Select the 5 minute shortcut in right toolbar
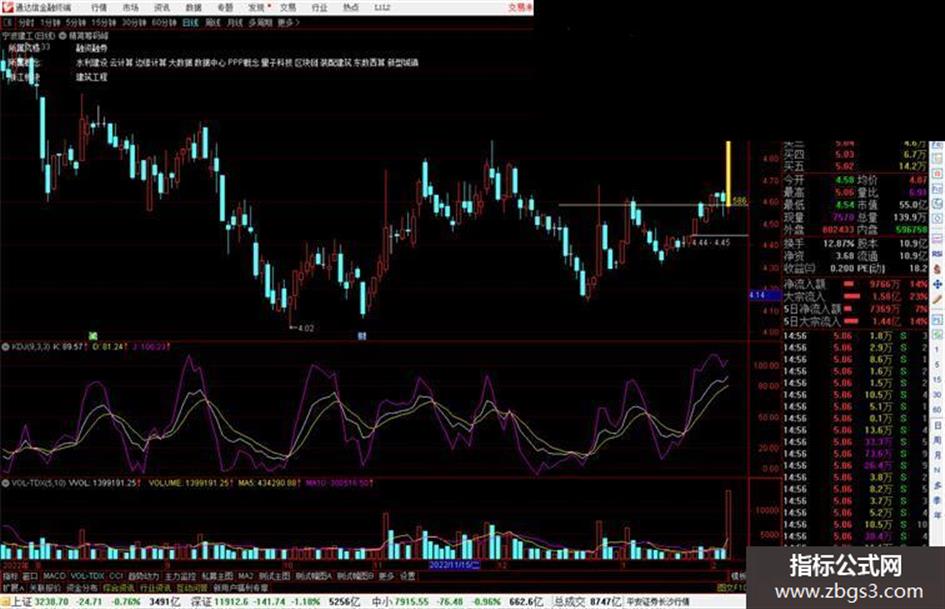 pyautogui.click(x=937, y=365)
